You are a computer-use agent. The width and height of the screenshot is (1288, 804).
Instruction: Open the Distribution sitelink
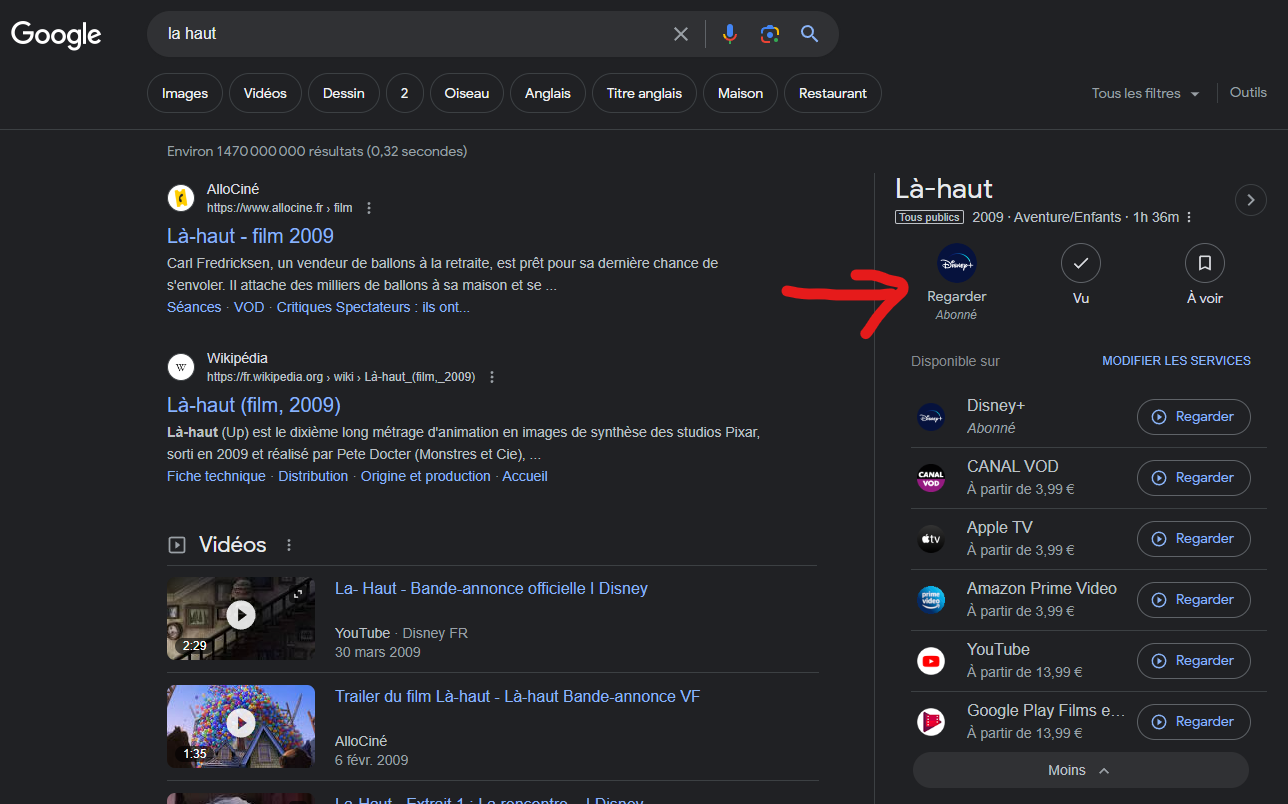click(313, 476)
